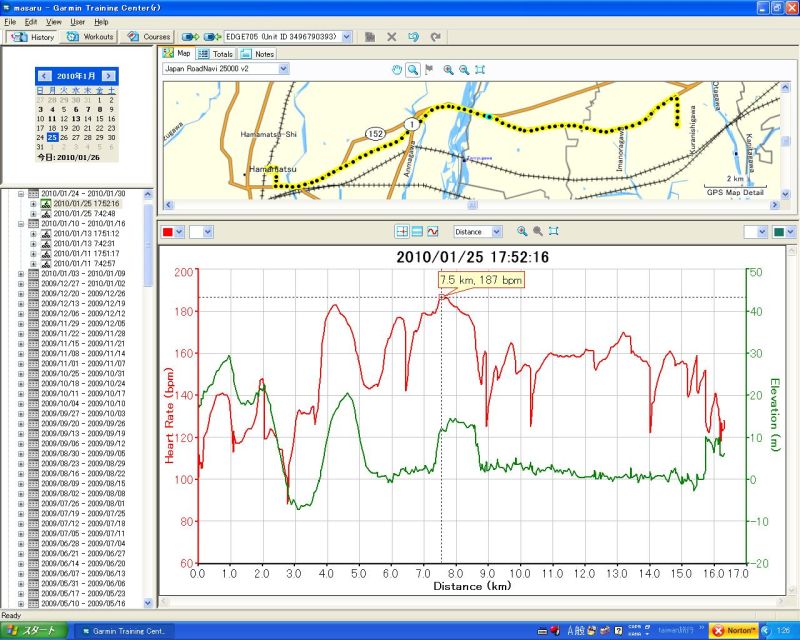Zoom out on the map
Image resolution: width=800 pixels, height=640 pixels.
pyautogui.click(x=464, y=70)
